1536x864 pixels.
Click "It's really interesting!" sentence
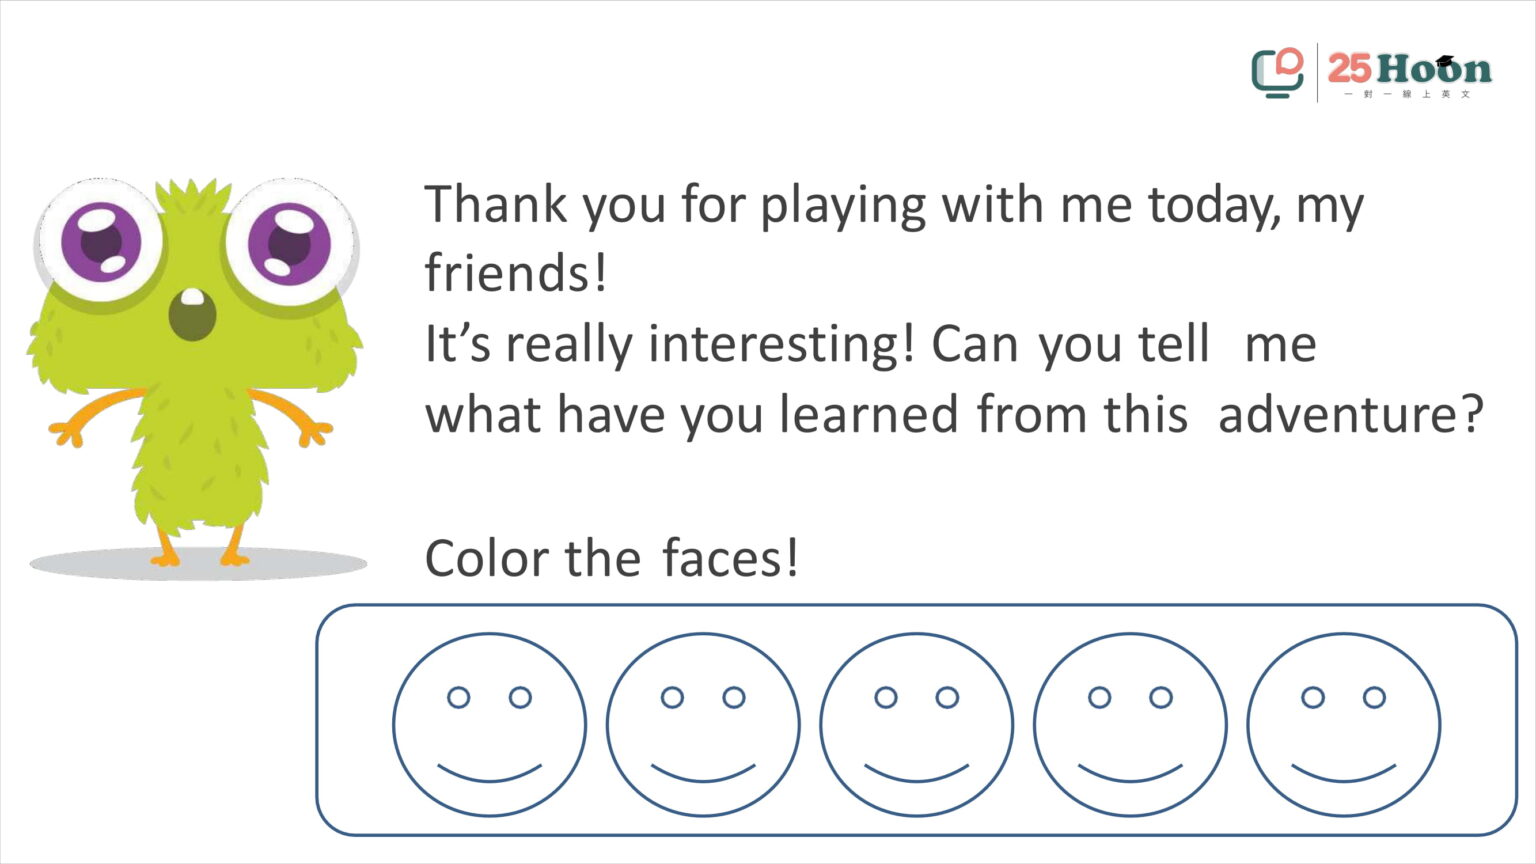(x=670, y=344)
